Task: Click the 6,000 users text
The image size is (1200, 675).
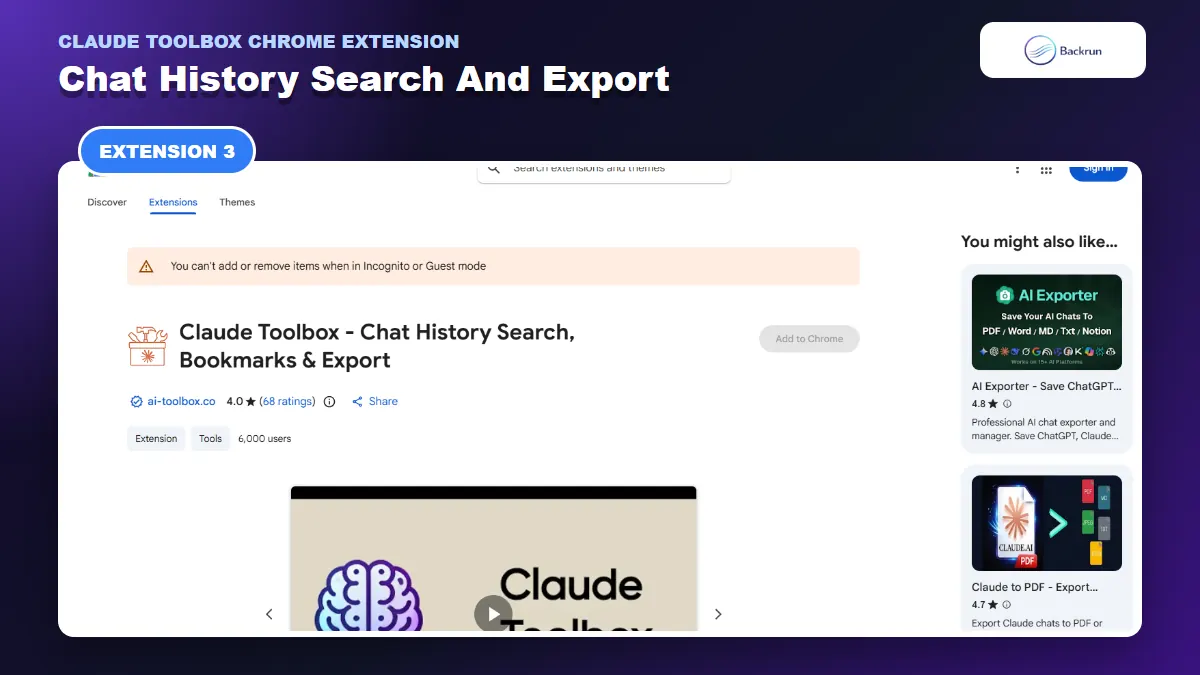Action: pos(265,438)
